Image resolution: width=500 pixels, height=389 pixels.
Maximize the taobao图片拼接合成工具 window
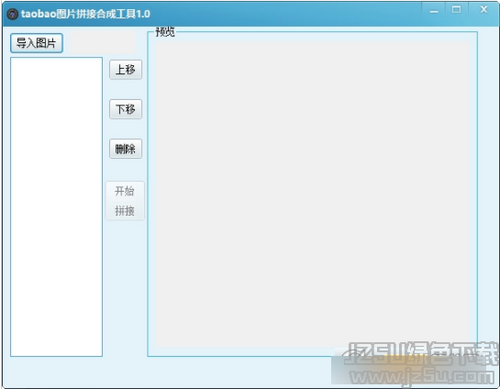tap(457, 10)
